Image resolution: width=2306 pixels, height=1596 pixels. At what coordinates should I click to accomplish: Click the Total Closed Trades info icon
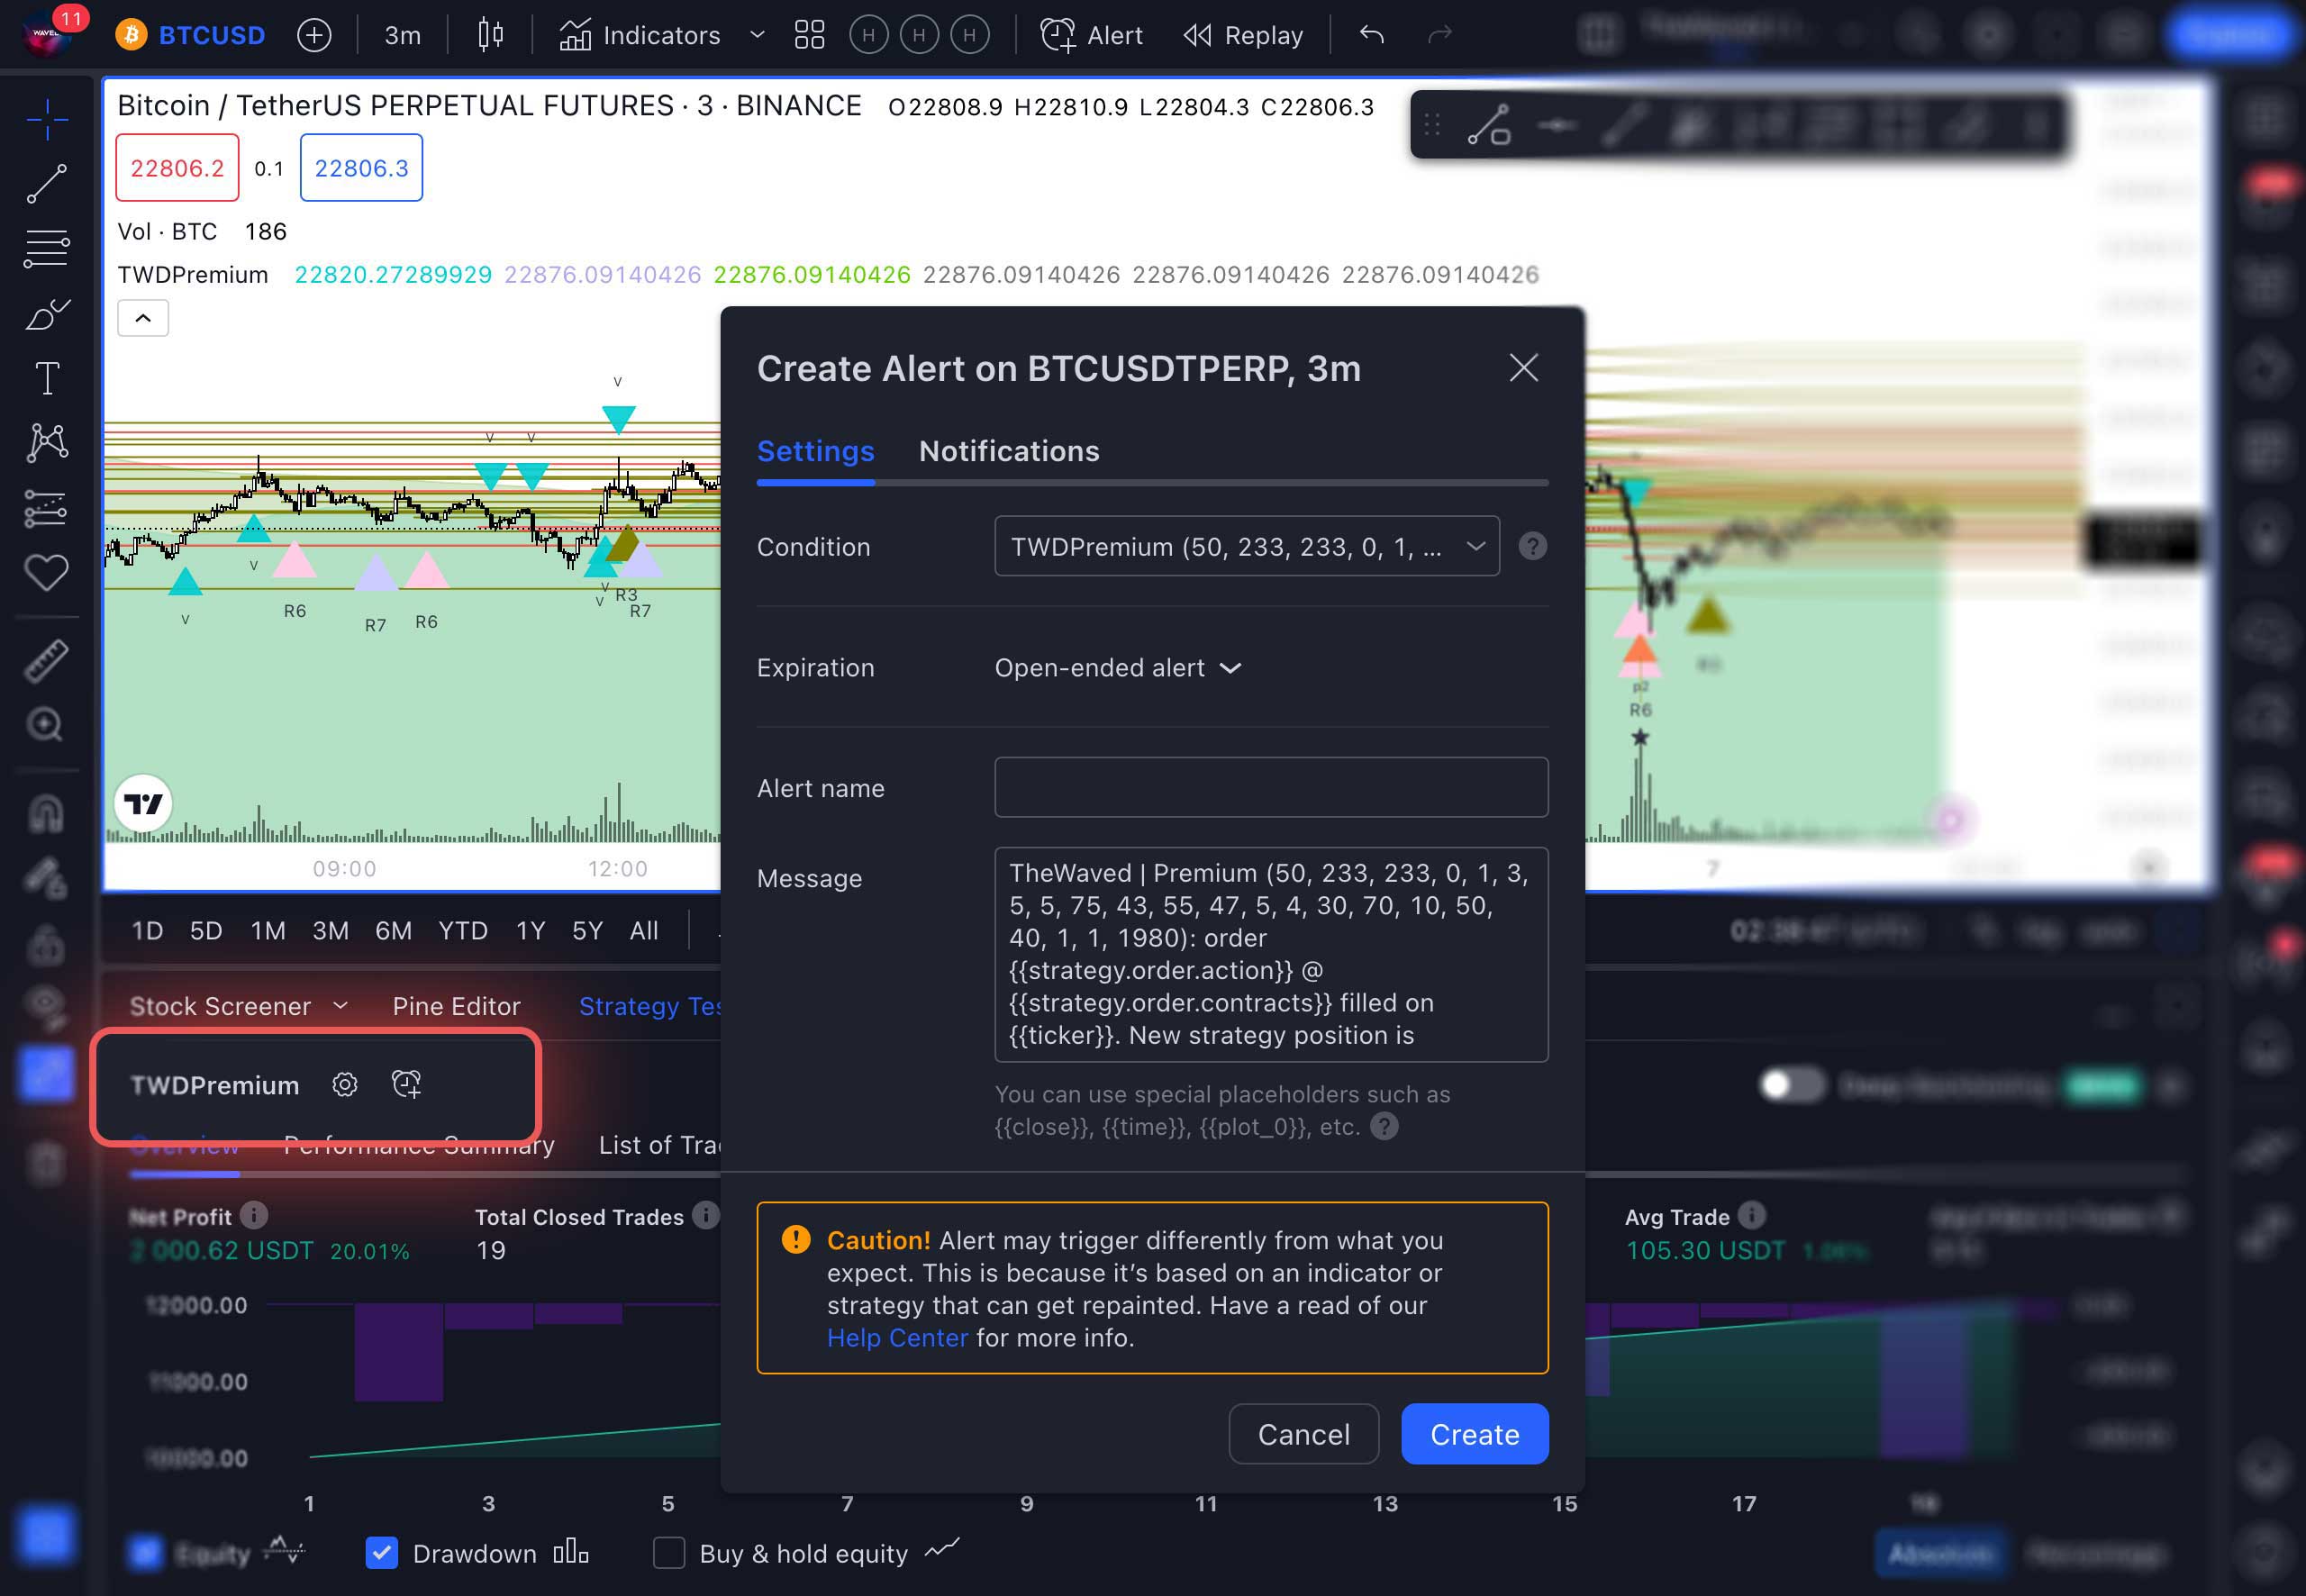click(x=706, y=1215)
